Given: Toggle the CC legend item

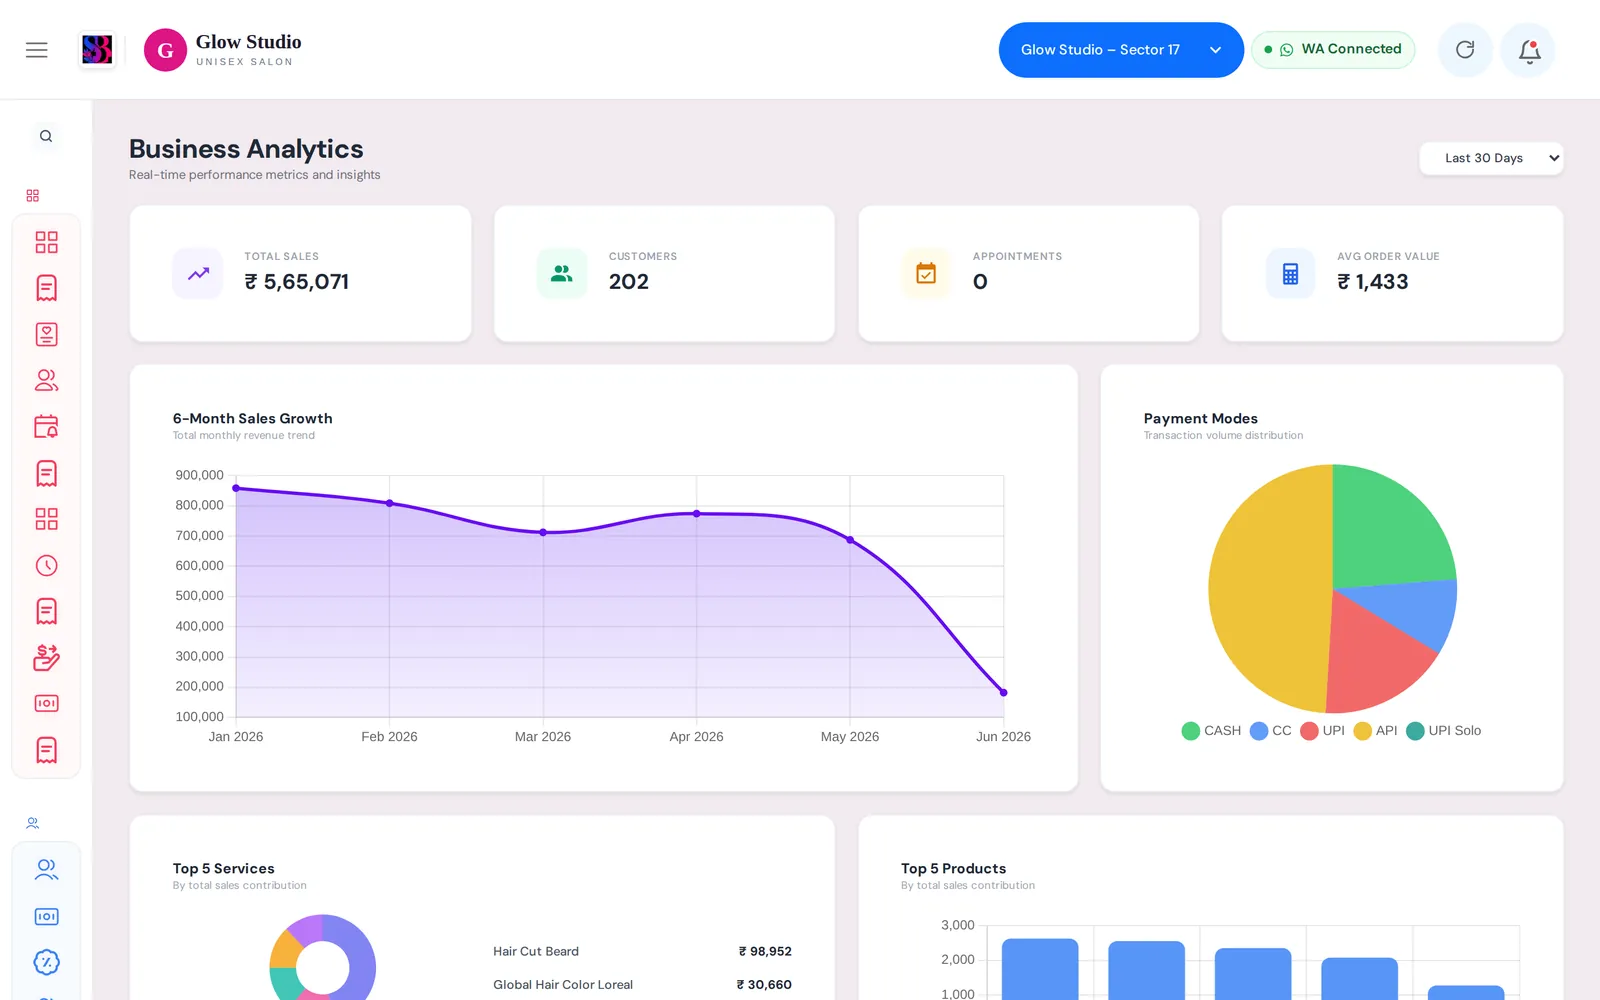Looking at the screenshot, I should (x=1271, y=731).
